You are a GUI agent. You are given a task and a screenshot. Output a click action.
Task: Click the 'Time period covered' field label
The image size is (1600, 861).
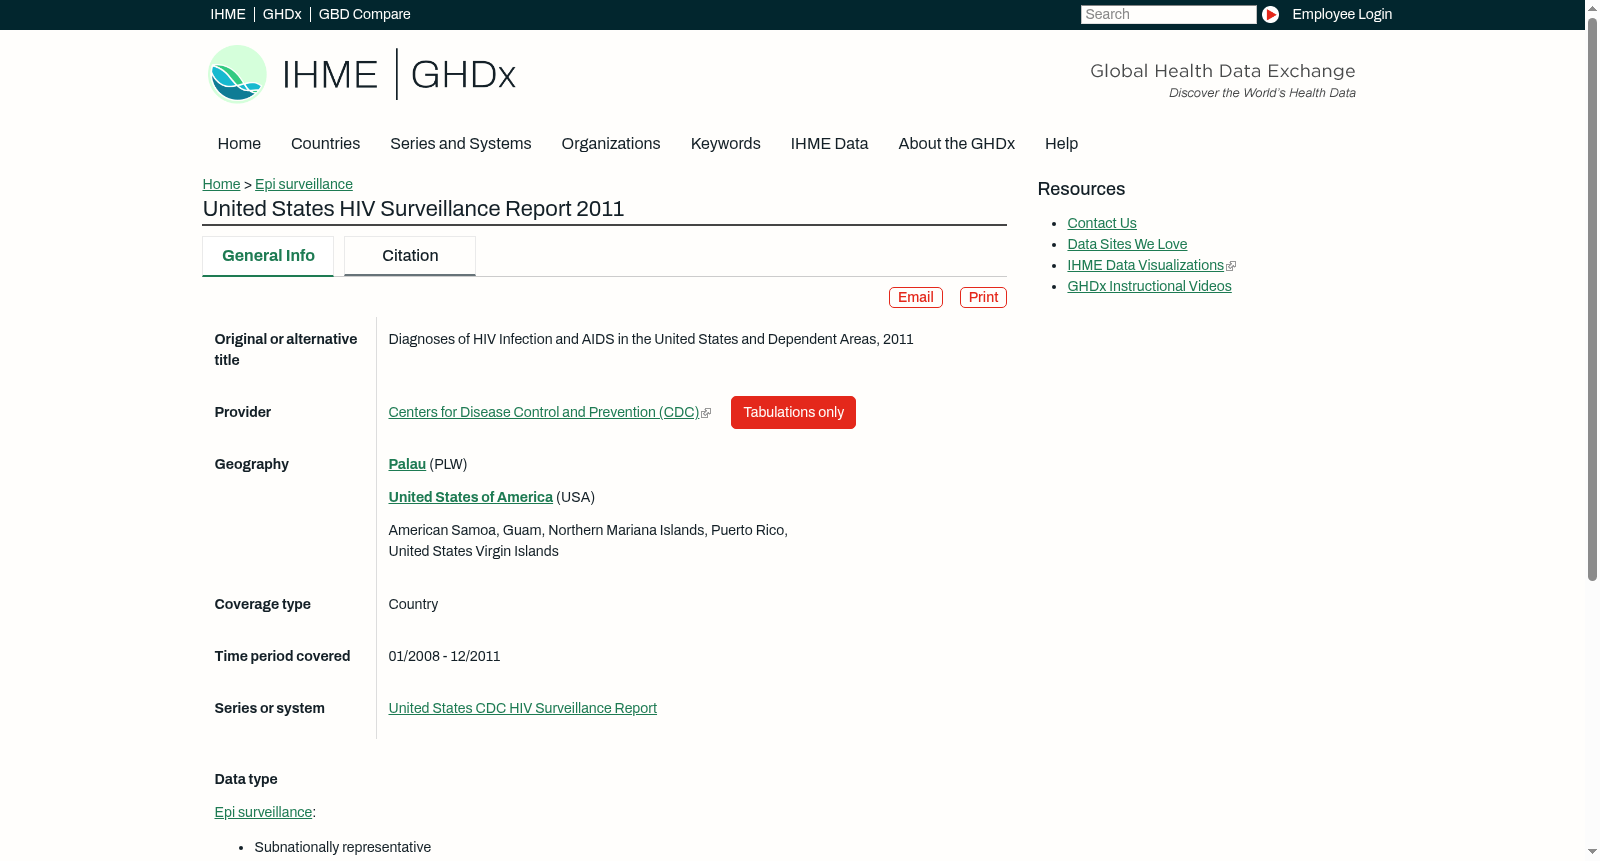[283, 656]
